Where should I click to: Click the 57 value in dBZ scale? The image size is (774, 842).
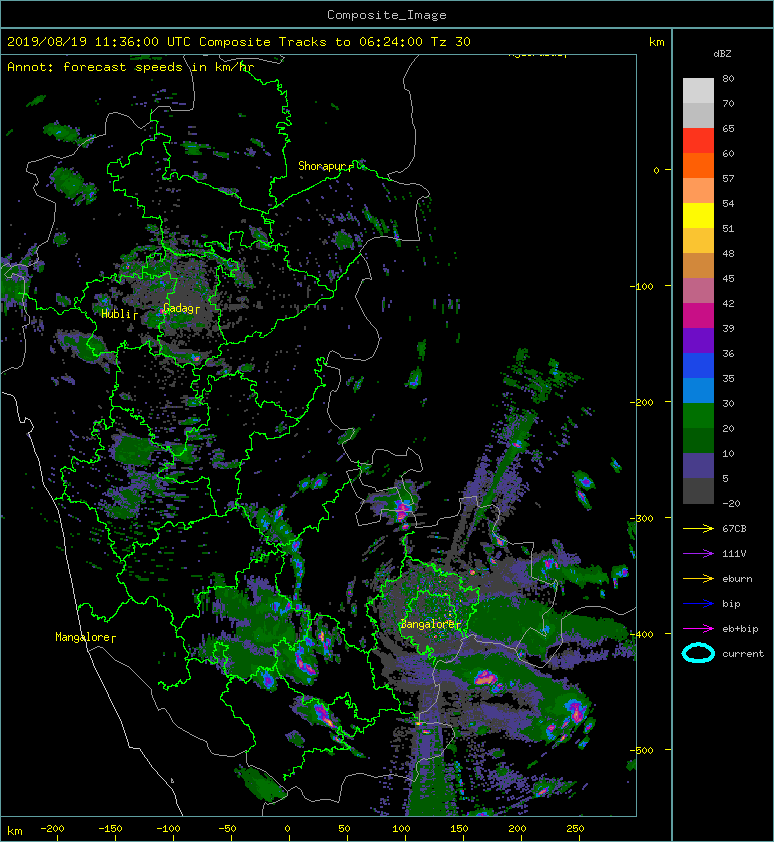728,178
